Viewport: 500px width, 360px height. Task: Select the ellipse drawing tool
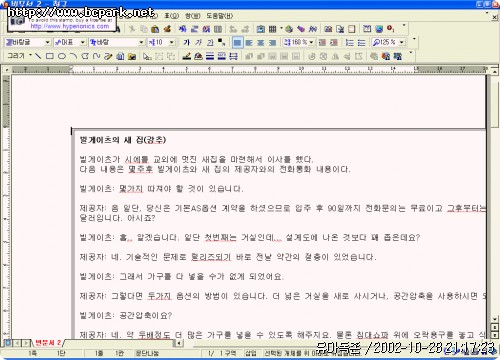click(x=62, y=56)
